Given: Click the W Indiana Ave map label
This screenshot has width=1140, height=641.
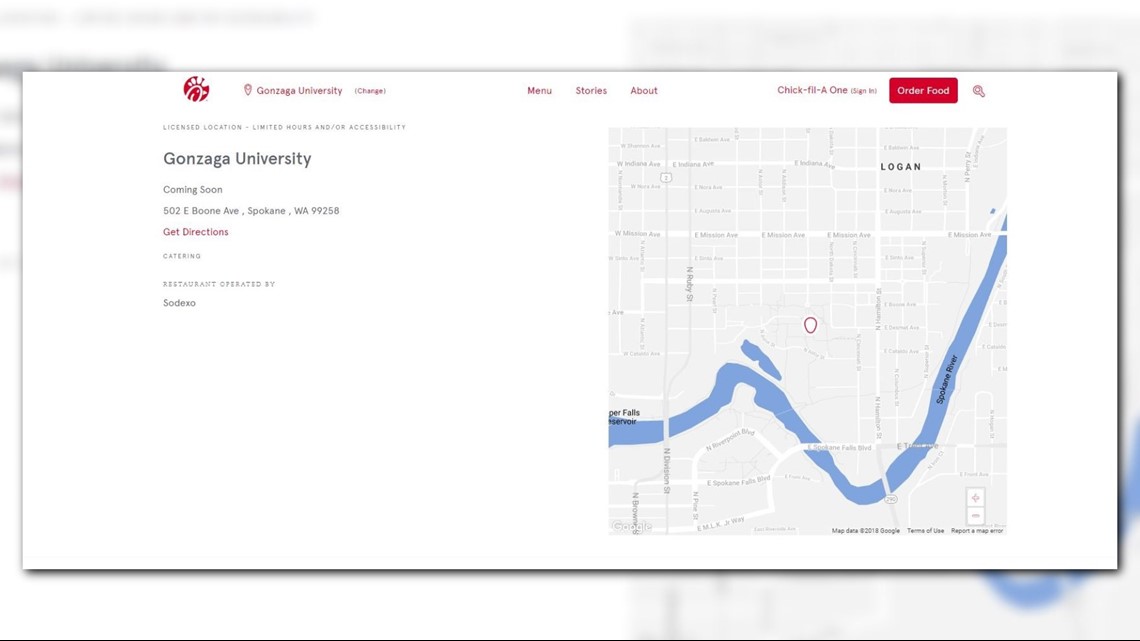Looking at the screenshot, I should [x=639, y=164].
